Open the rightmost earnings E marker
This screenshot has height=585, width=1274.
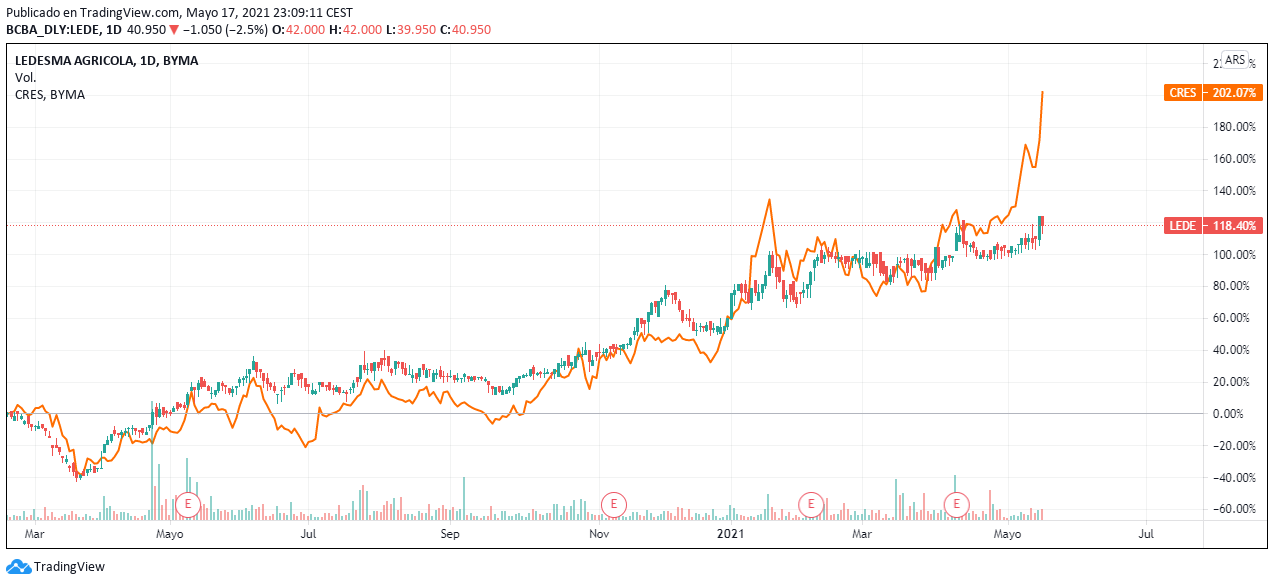pyautogui.click(x=958, y=503)
